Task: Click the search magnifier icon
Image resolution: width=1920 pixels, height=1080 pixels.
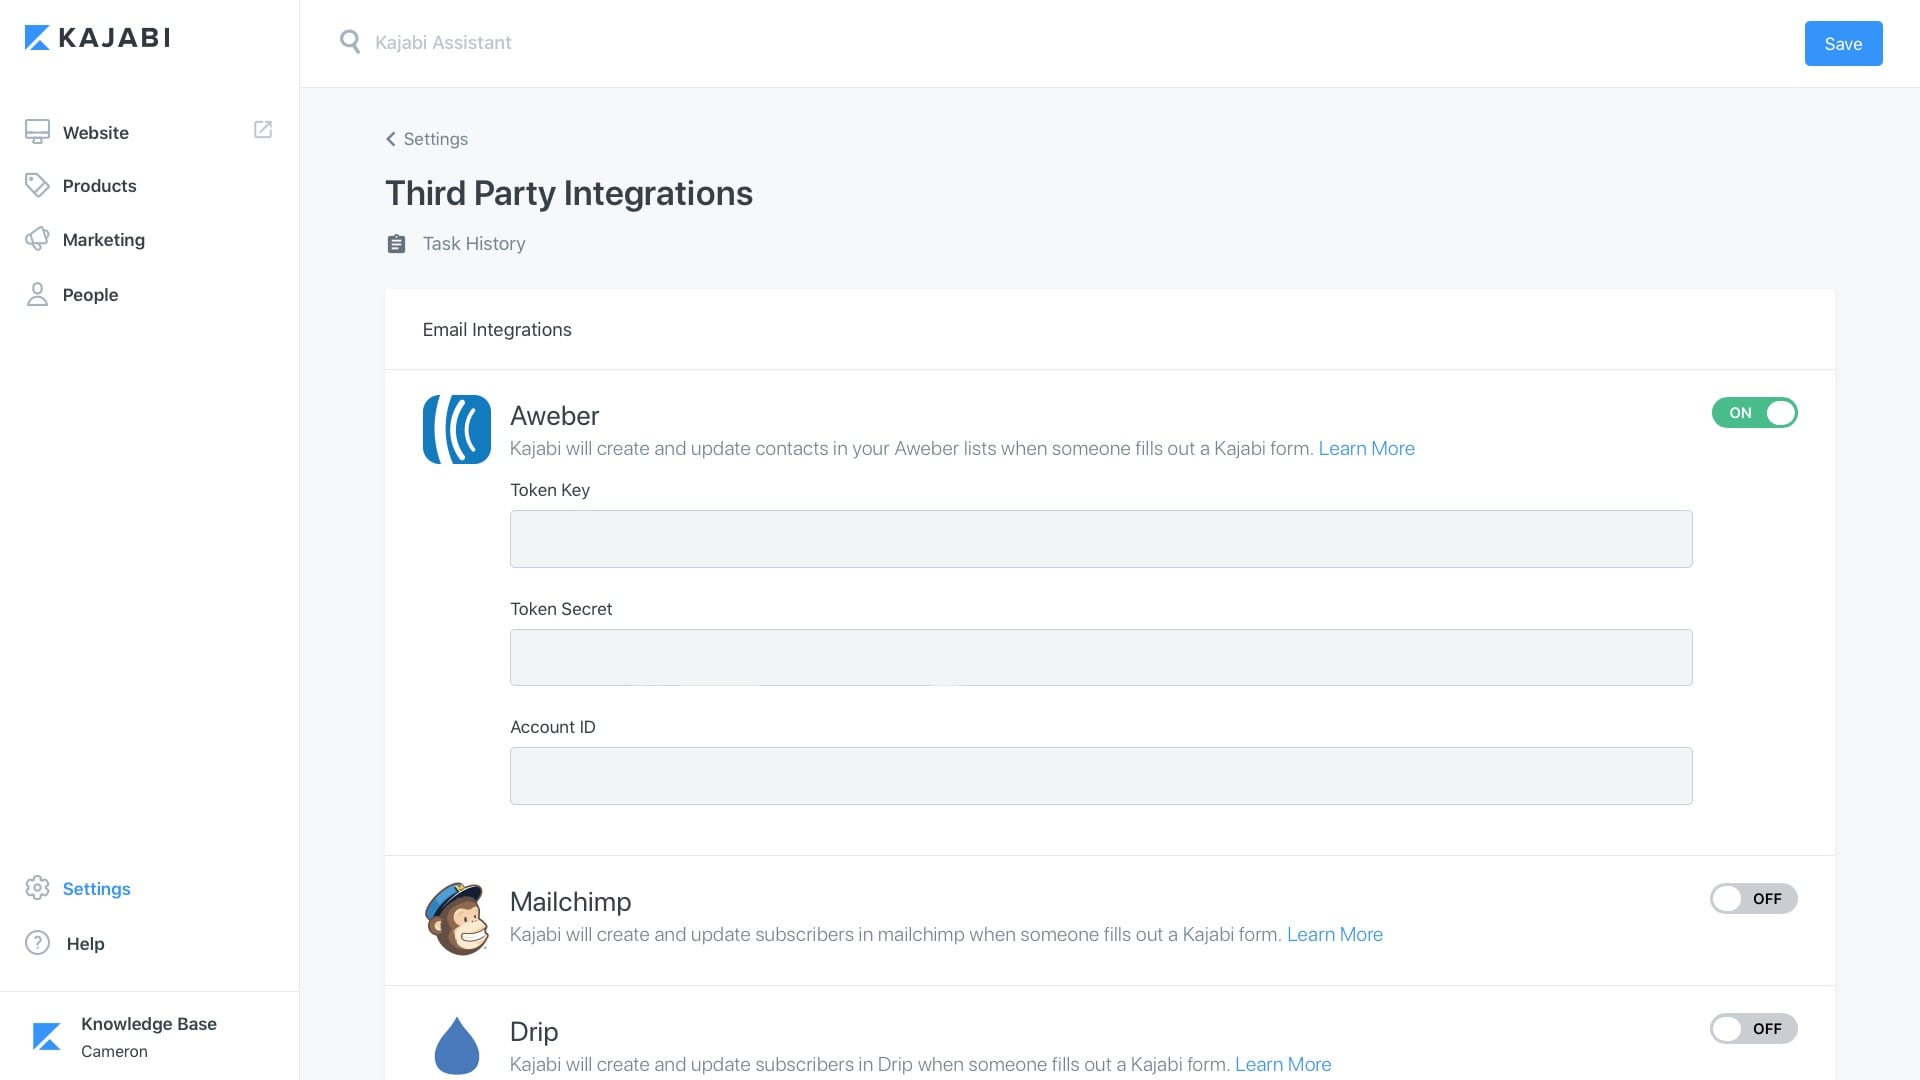Action: 350,42
